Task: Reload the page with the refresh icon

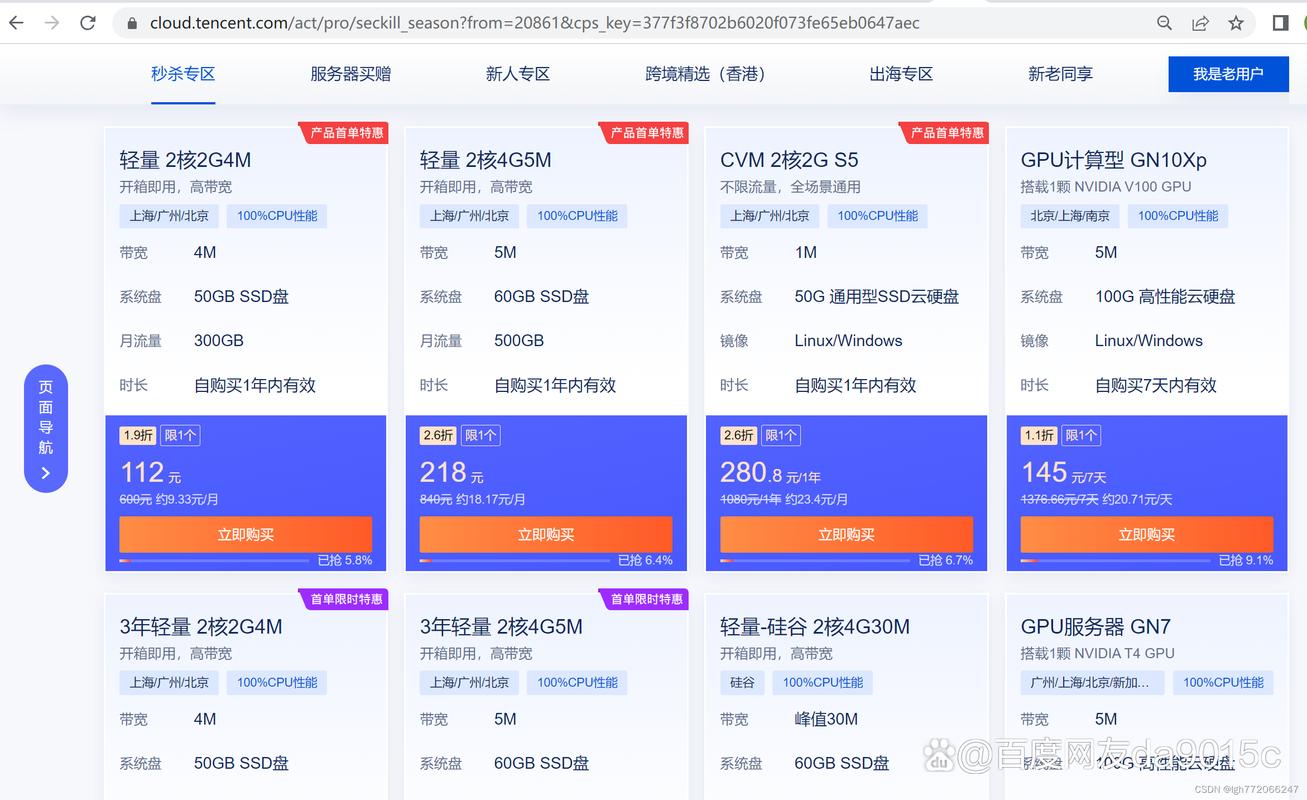Action: (x=88, y=22)
